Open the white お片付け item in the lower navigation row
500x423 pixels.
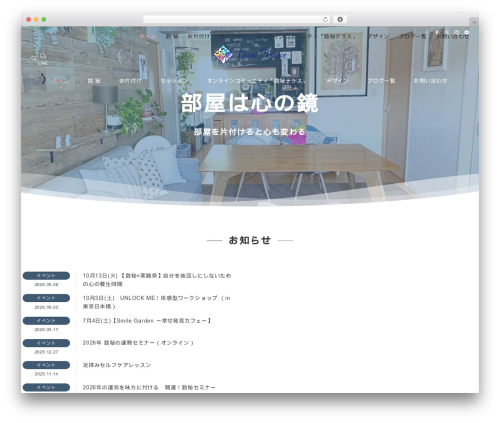[130, 81]
